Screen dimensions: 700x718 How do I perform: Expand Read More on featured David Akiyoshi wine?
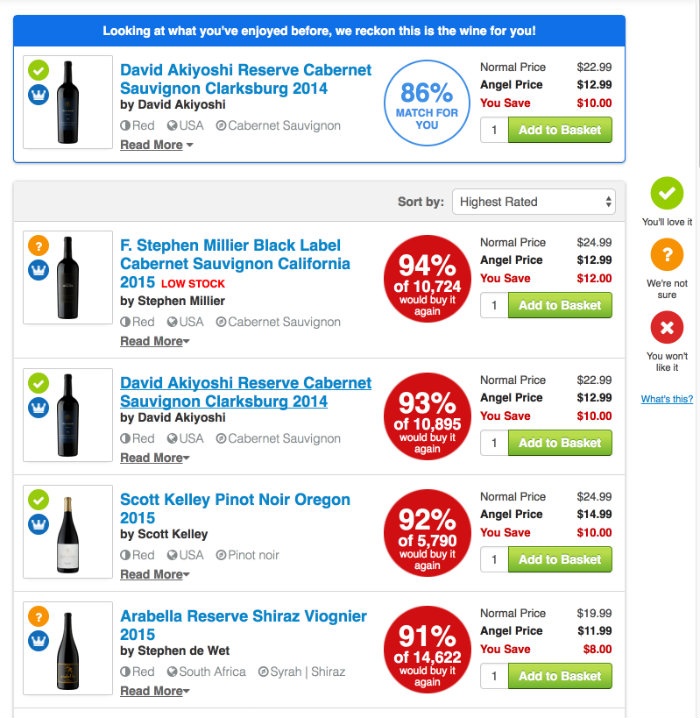click(x=156, y=145)
